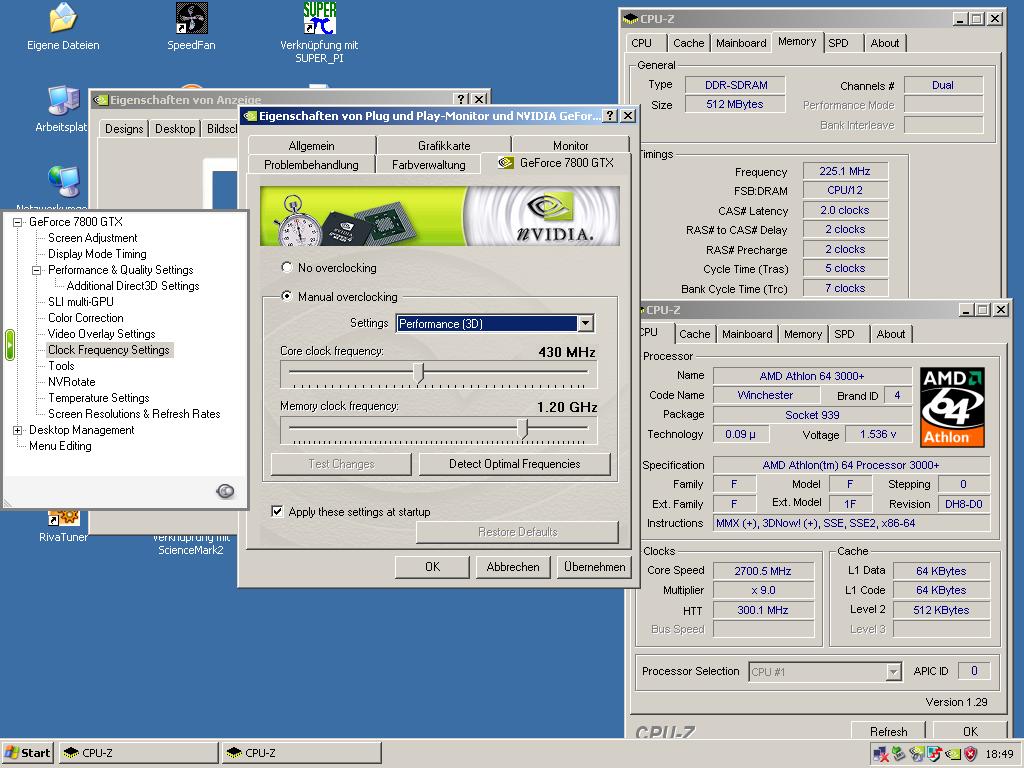Select Temperature Settings in the tree

(x=99, y=398)
